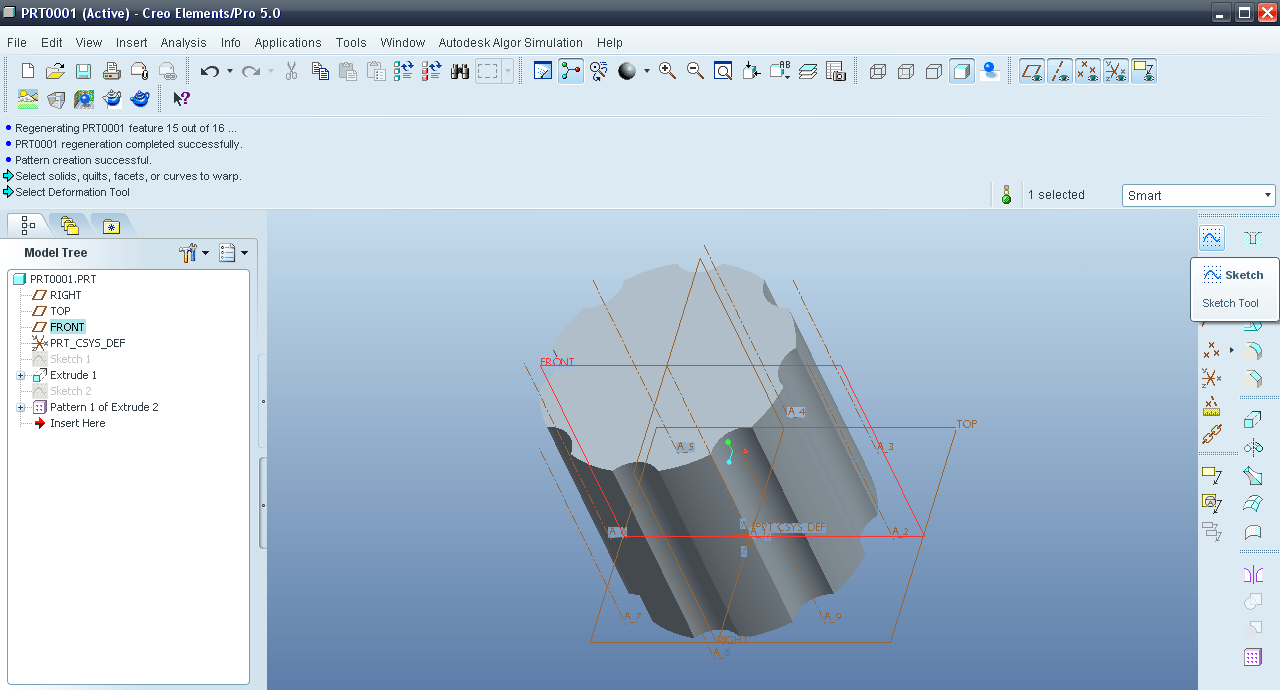Open the Model Tree Settings dropdown
The image size is (1280, 690).
tap(194, 253)
